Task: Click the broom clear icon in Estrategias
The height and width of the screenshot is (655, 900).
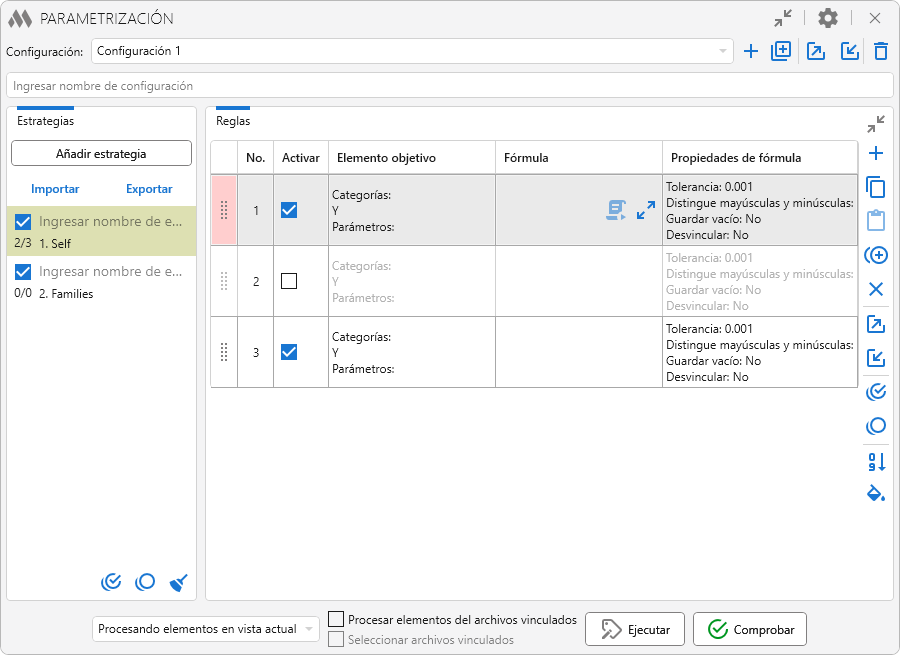Action: click(x=179, y=582)
